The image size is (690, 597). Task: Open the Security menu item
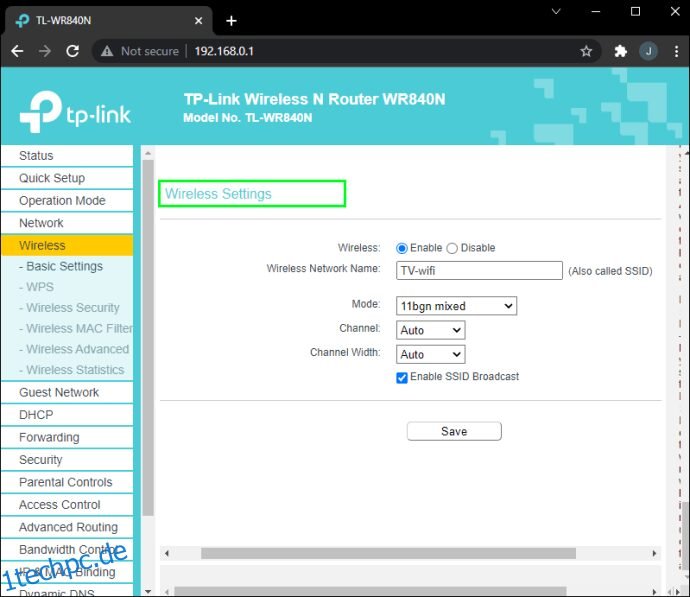click(x=67, y=460)
